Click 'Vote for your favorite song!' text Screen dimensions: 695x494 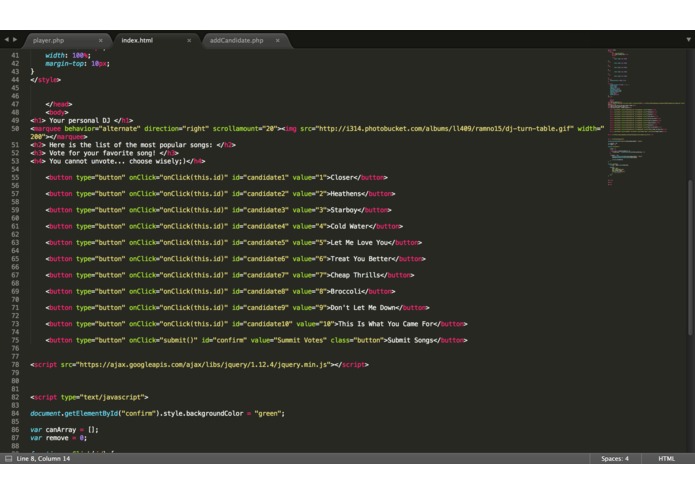pos(102,153)
